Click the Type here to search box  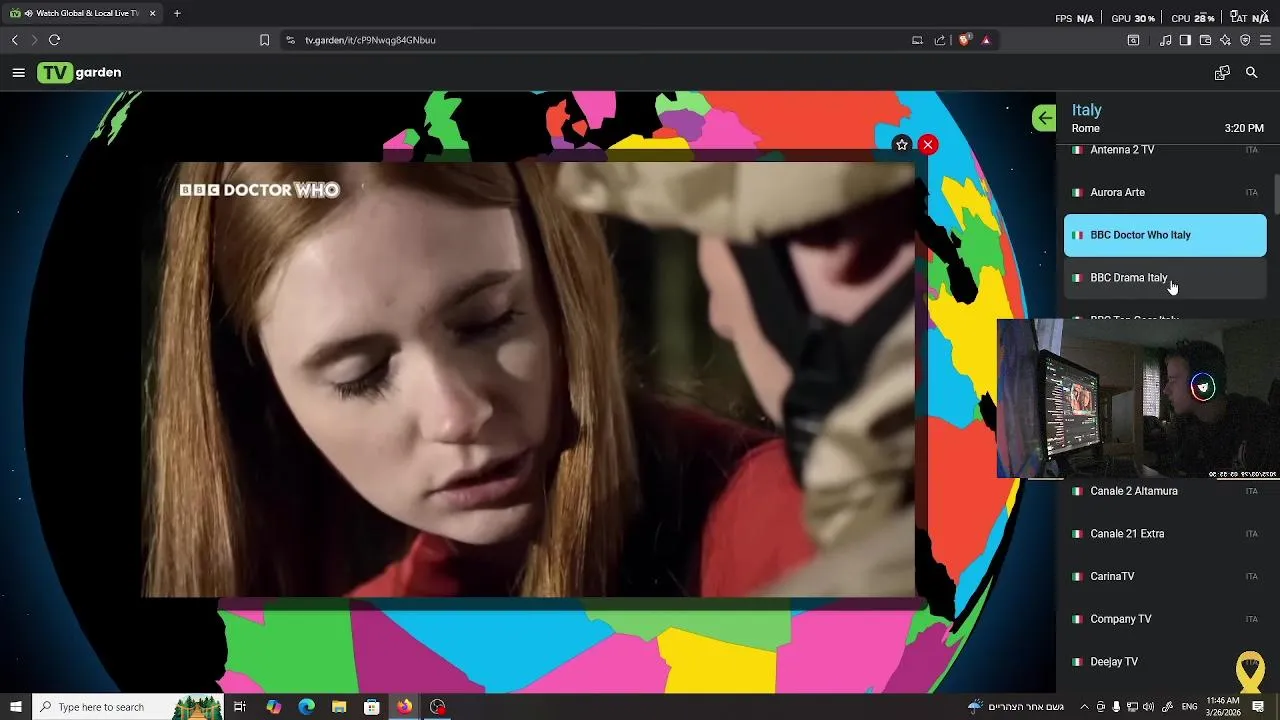click(x=128, y=707)
